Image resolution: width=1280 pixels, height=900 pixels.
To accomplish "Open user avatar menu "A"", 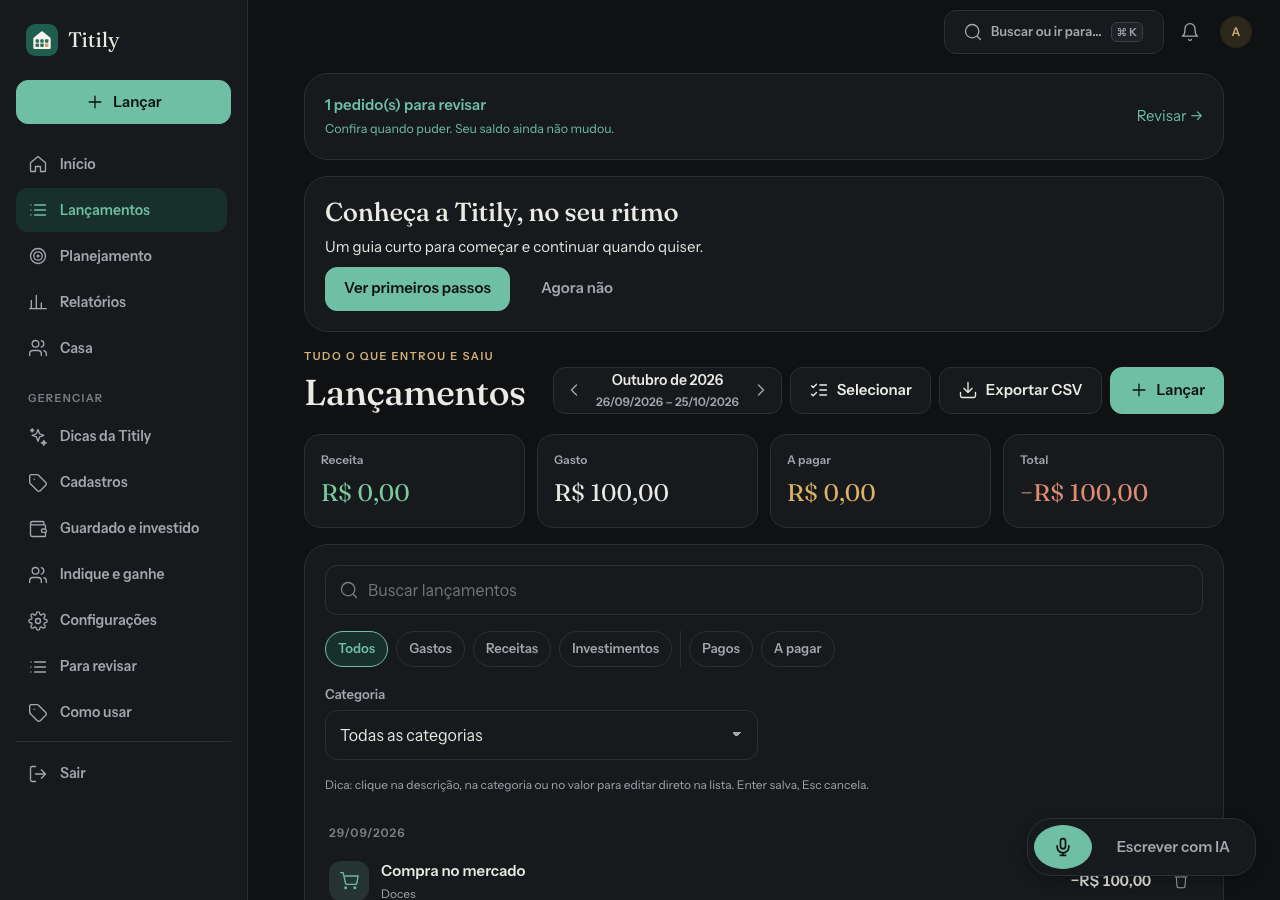I will (1236, 32).
